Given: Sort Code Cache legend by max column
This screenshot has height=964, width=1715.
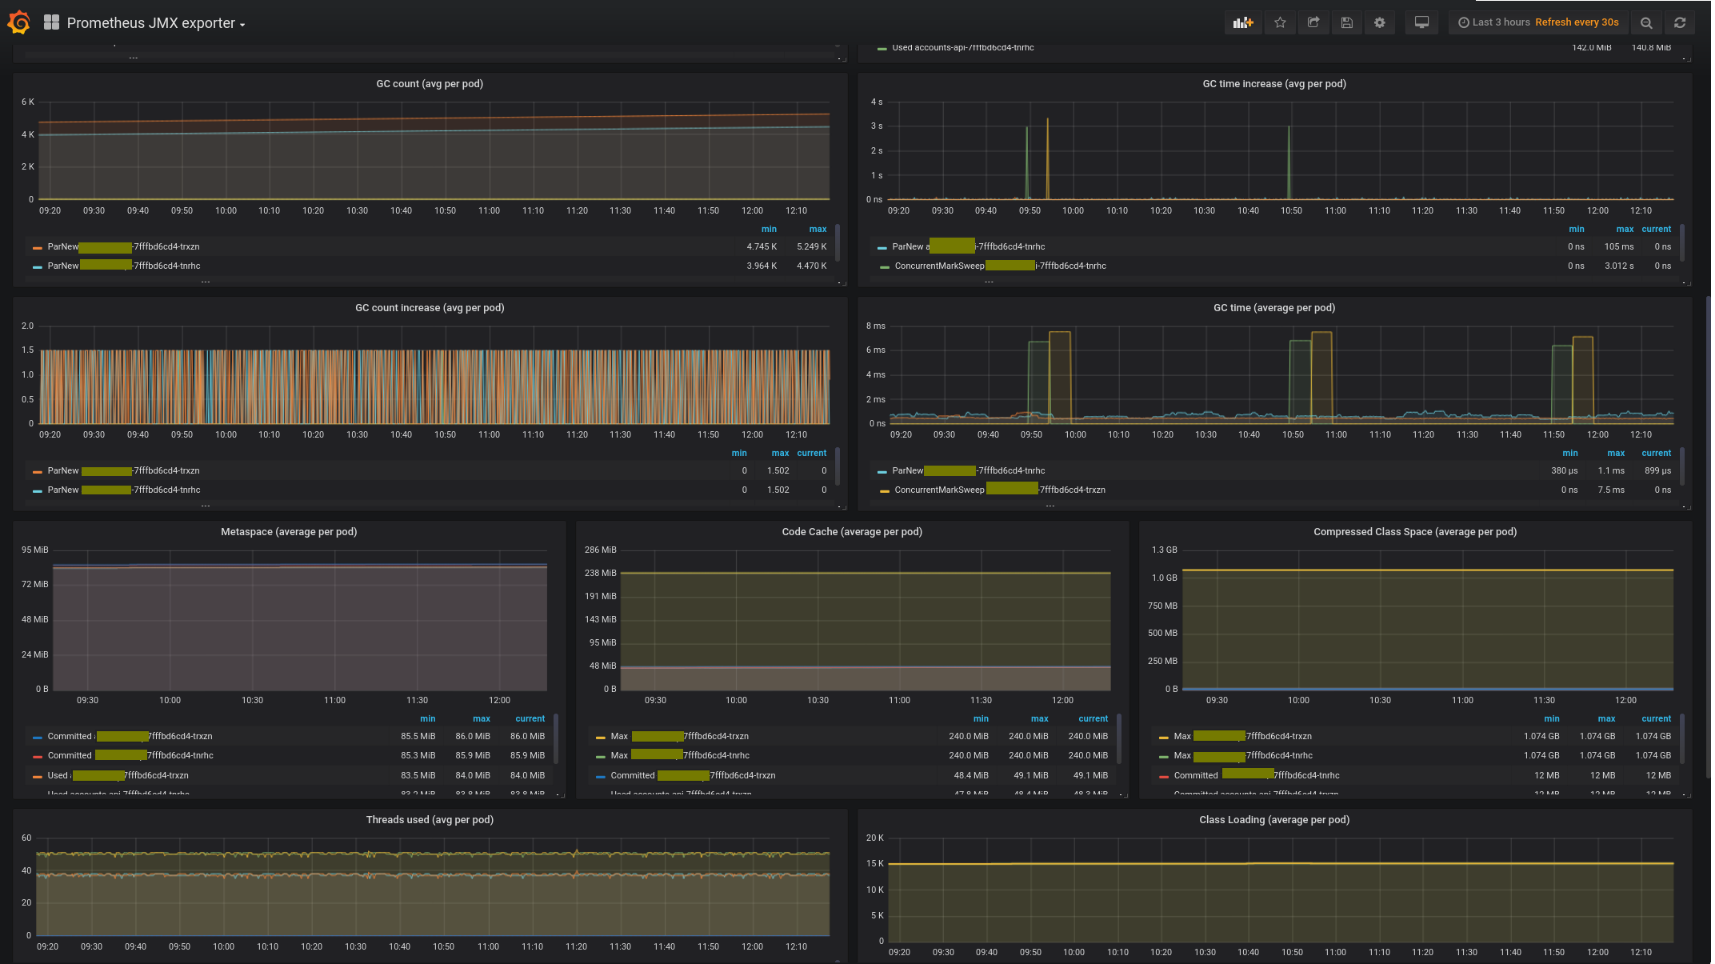Looking at the screenshot, I should [x=1040, y=719].
